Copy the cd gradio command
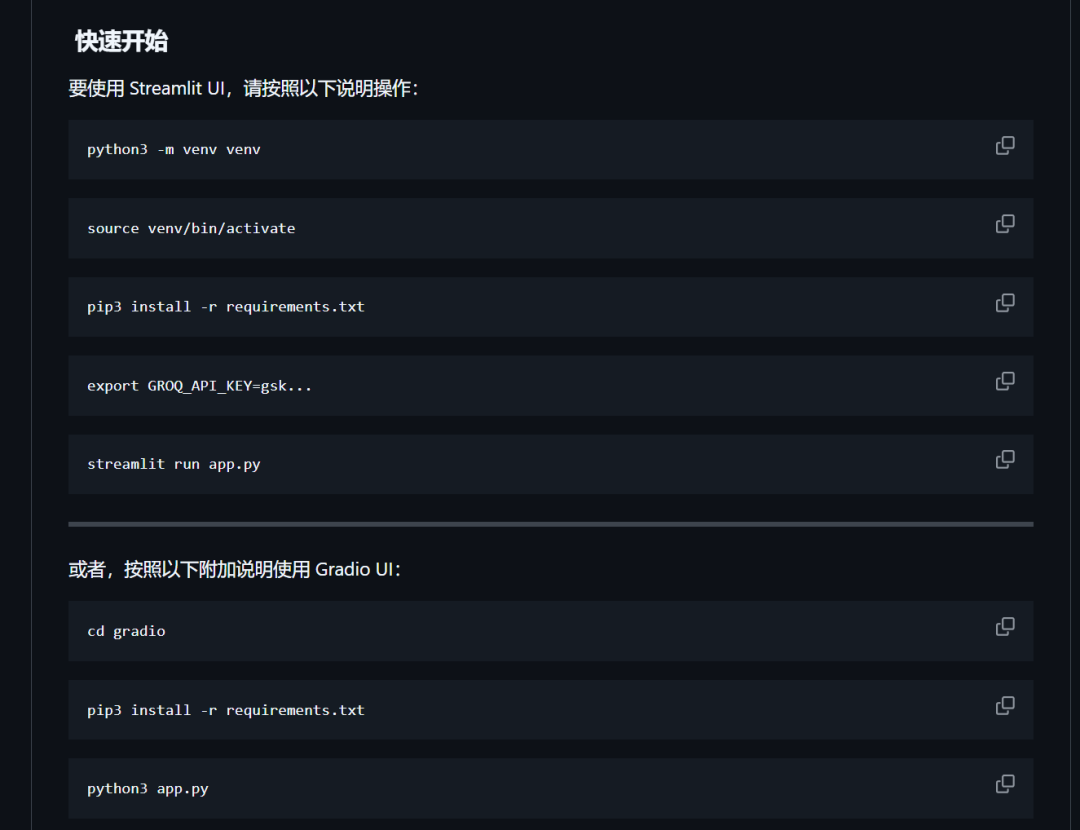Image resolution: width=1080 pixels, height=830 pixels. 1005,627
